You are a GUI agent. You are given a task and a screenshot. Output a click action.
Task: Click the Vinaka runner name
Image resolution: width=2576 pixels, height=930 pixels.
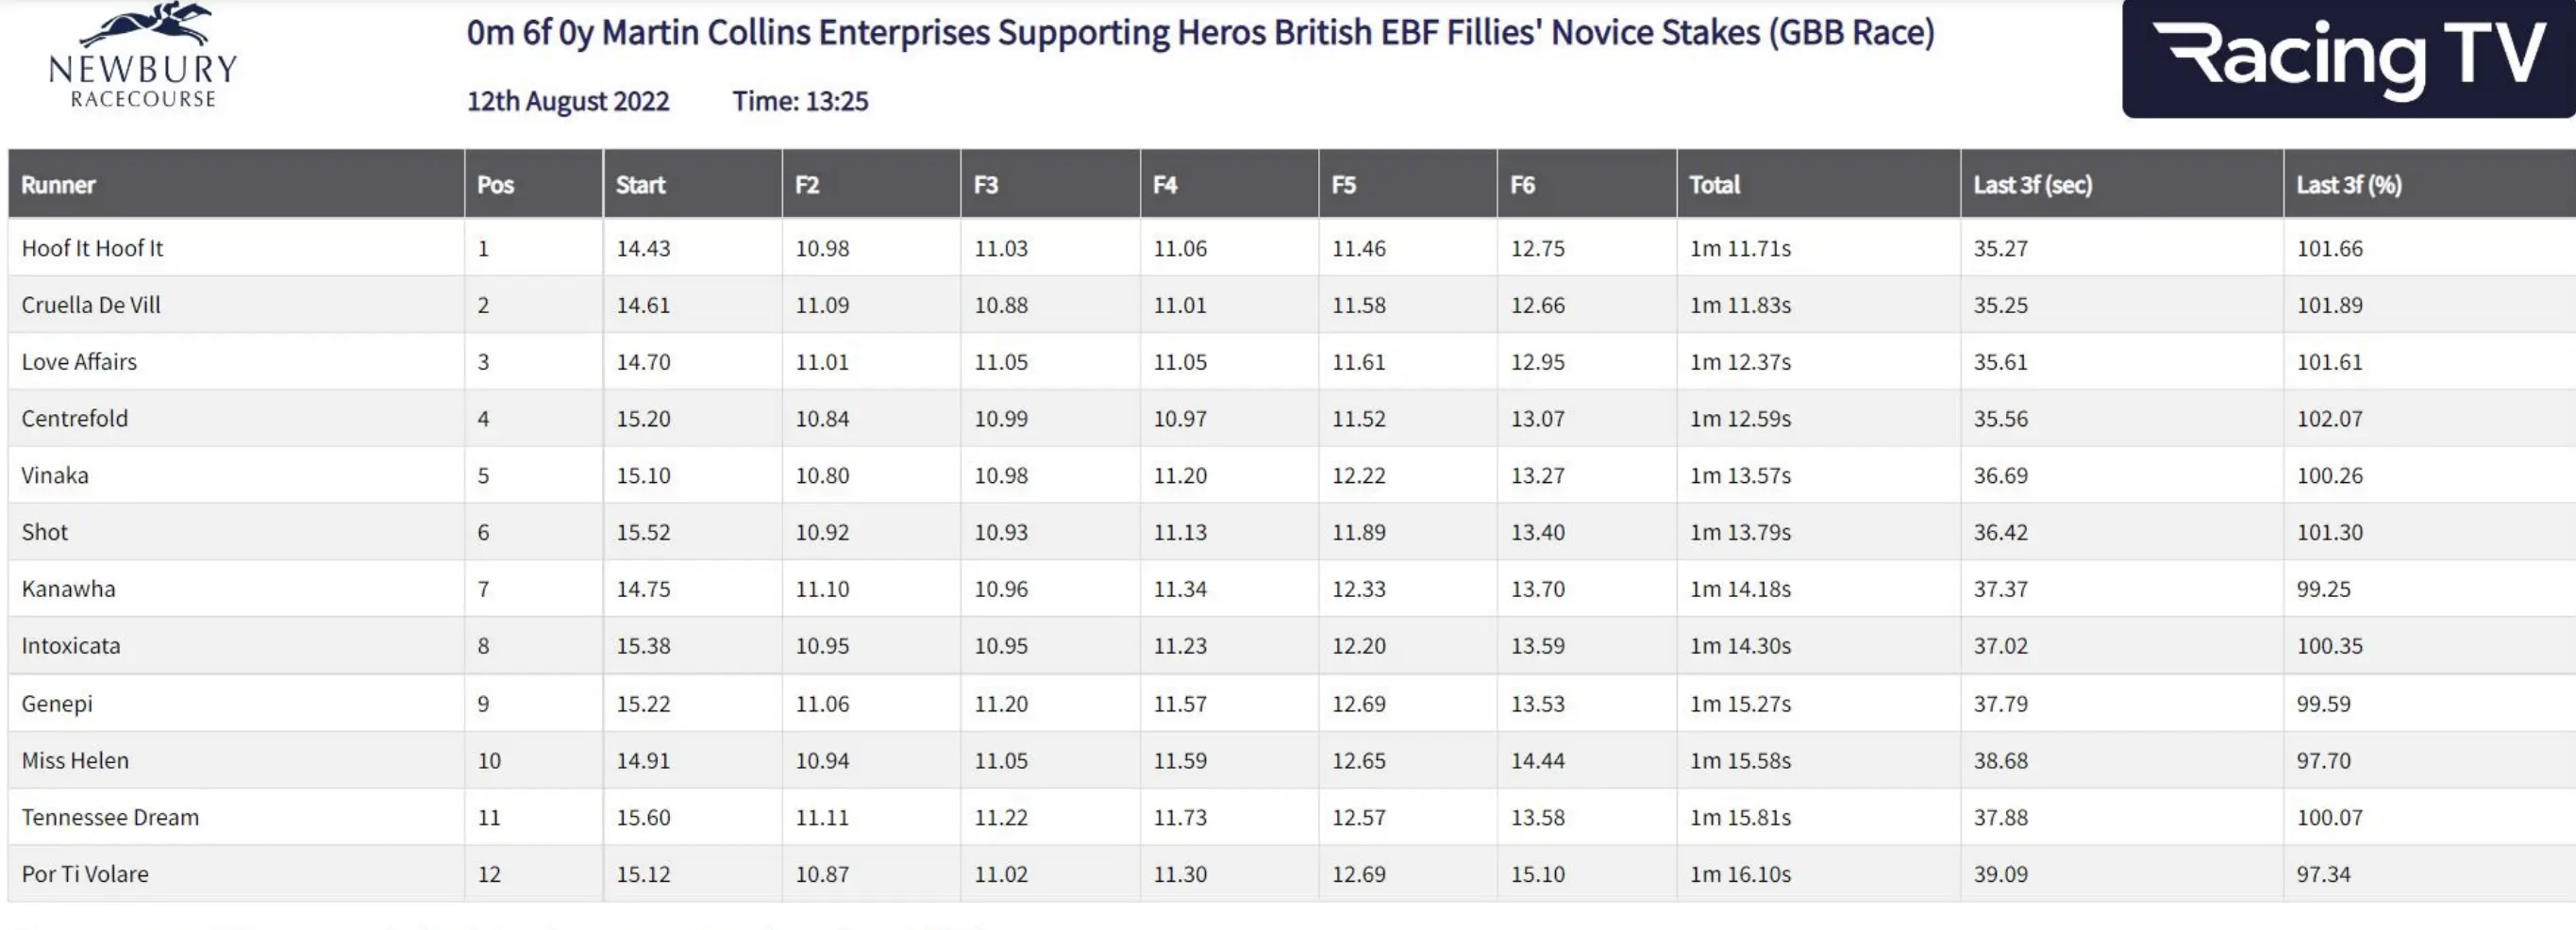click(x=55, y=476)
